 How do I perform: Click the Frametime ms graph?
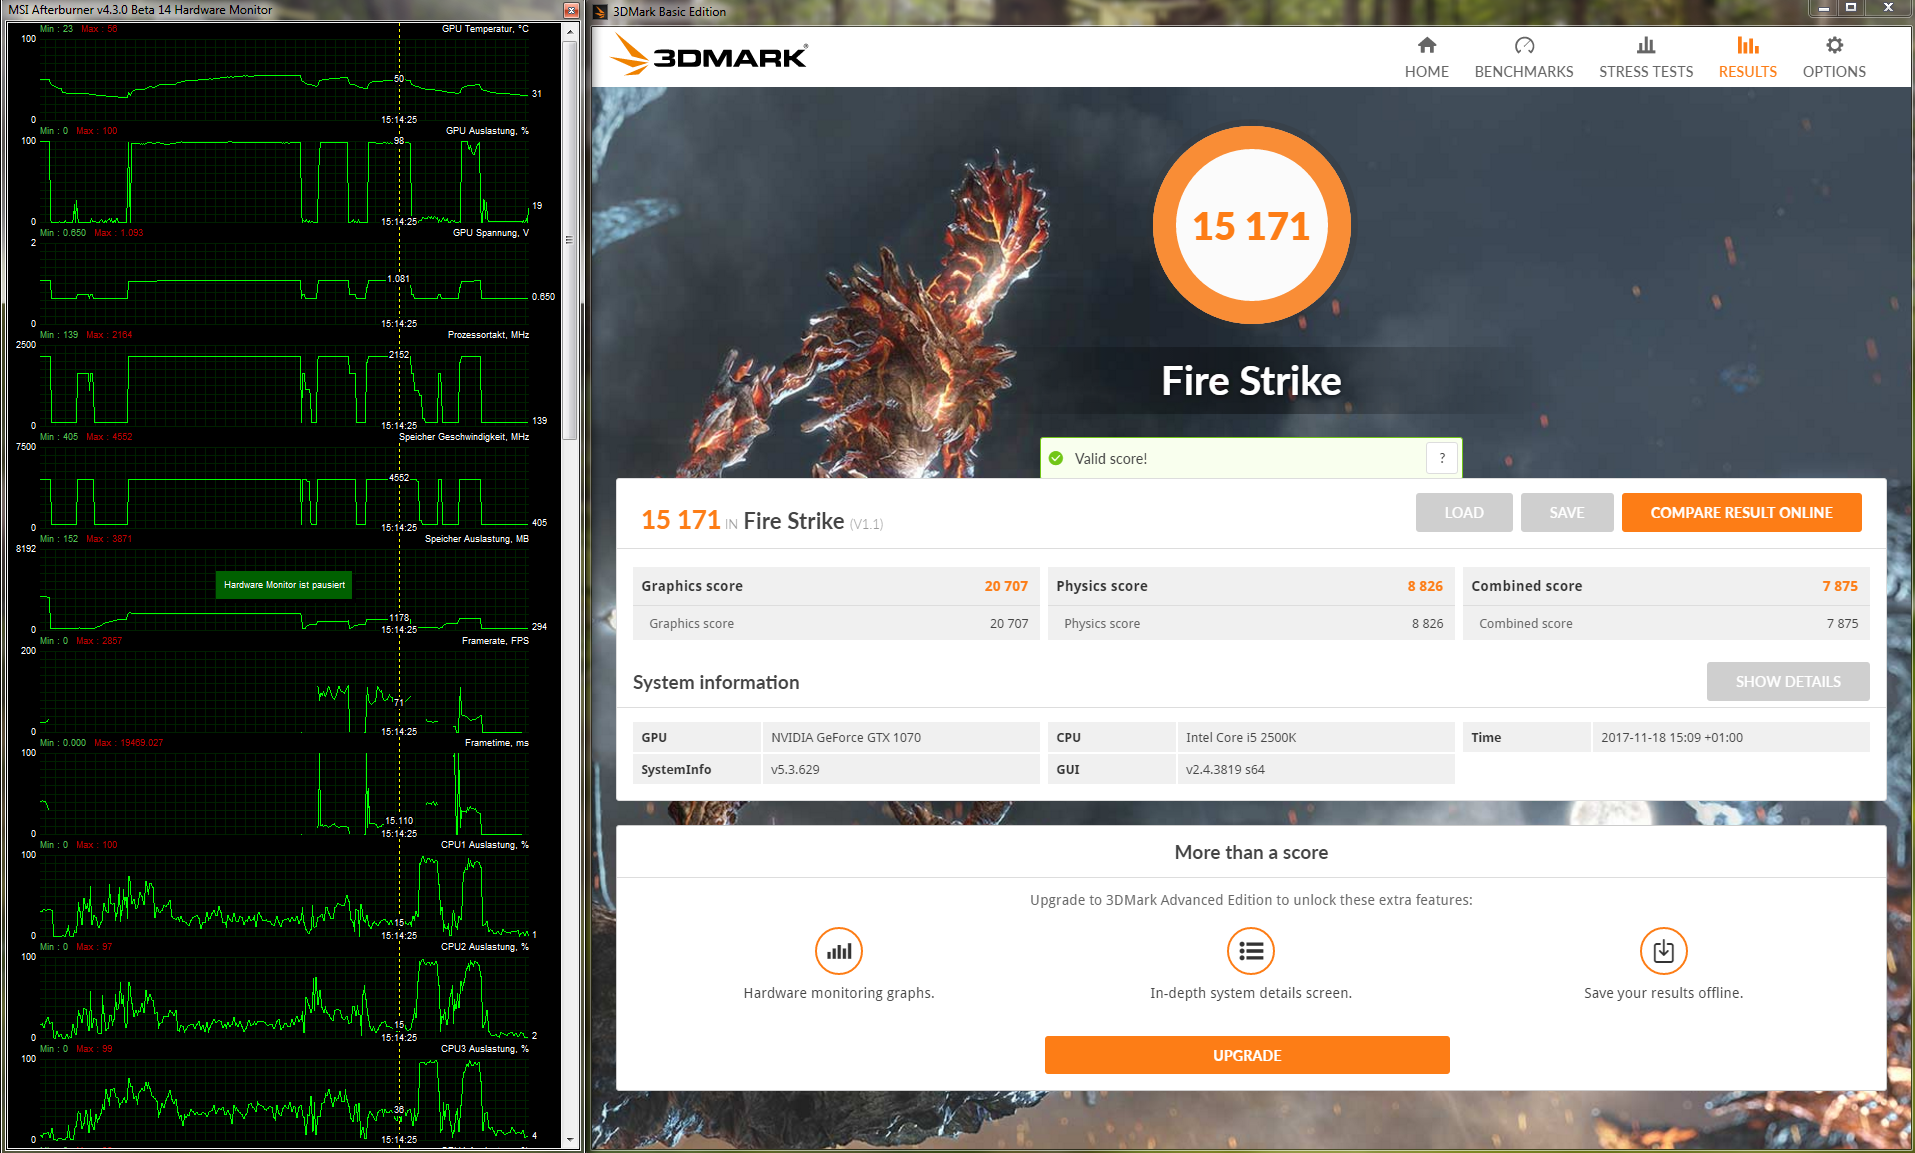[284, 792]
